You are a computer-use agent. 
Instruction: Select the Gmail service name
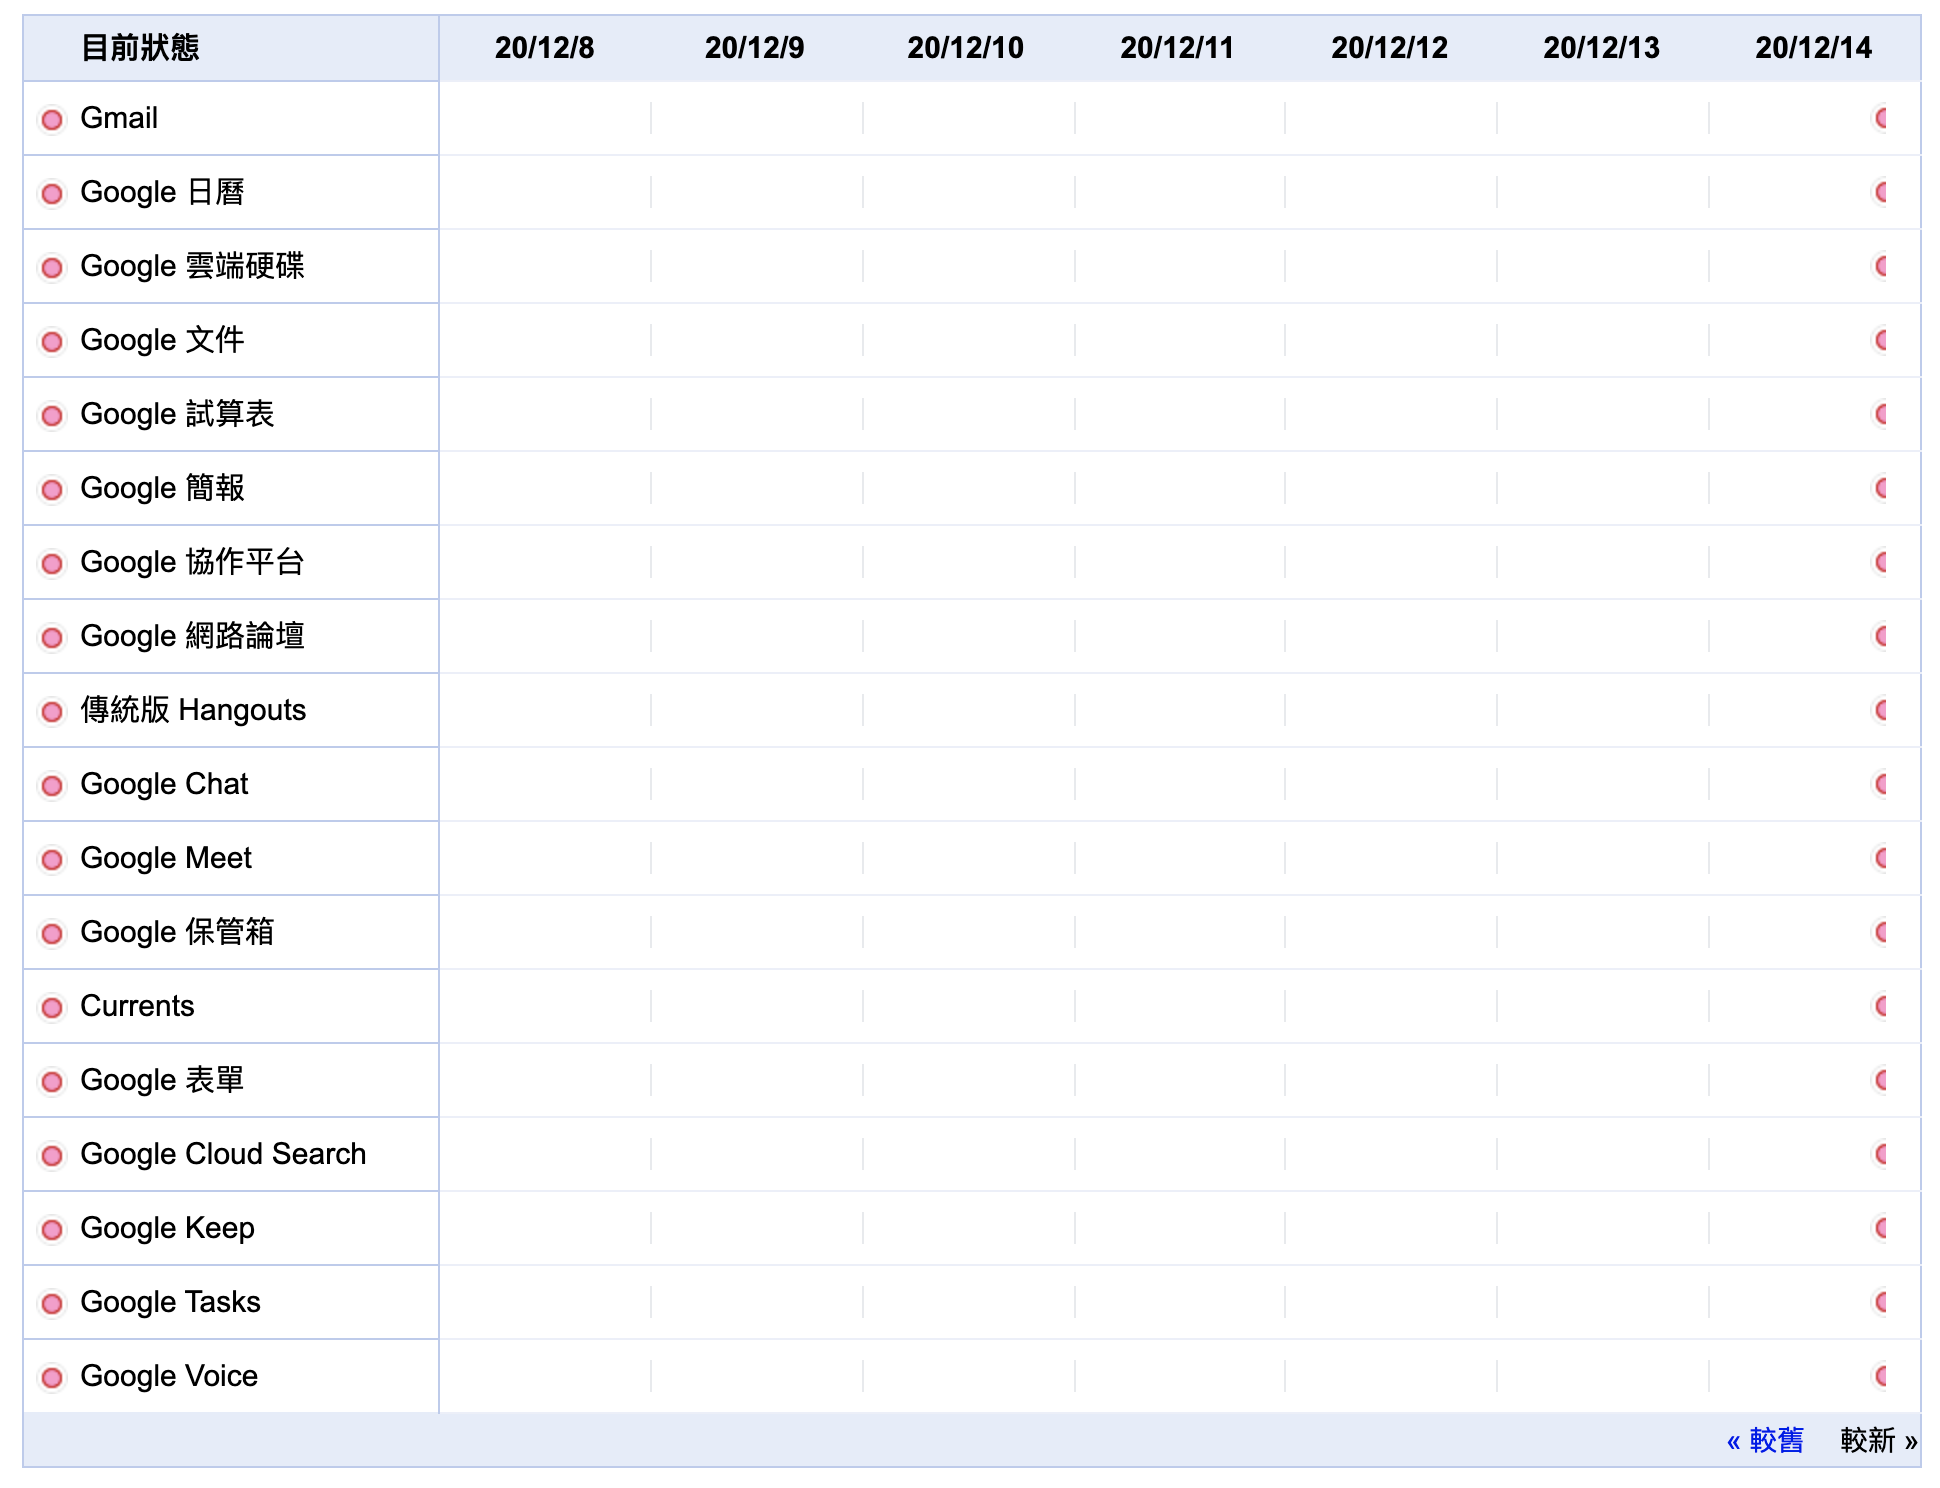119,118
